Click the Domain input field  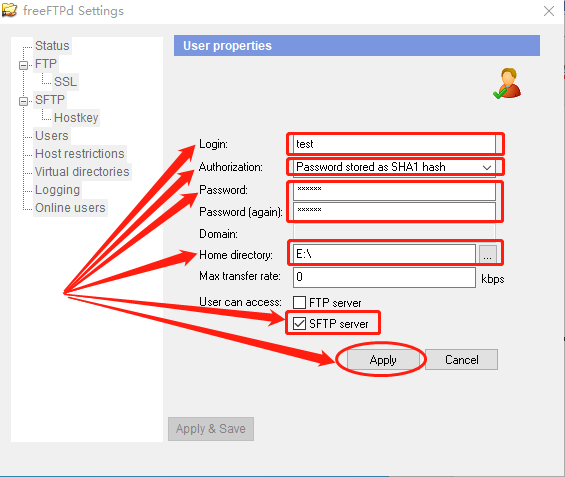coord(395,232)
